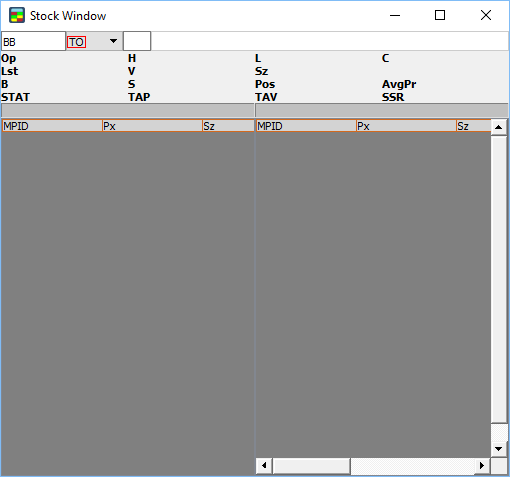
Task: Focus the BB symbol input field
Action: pos(33,41)
